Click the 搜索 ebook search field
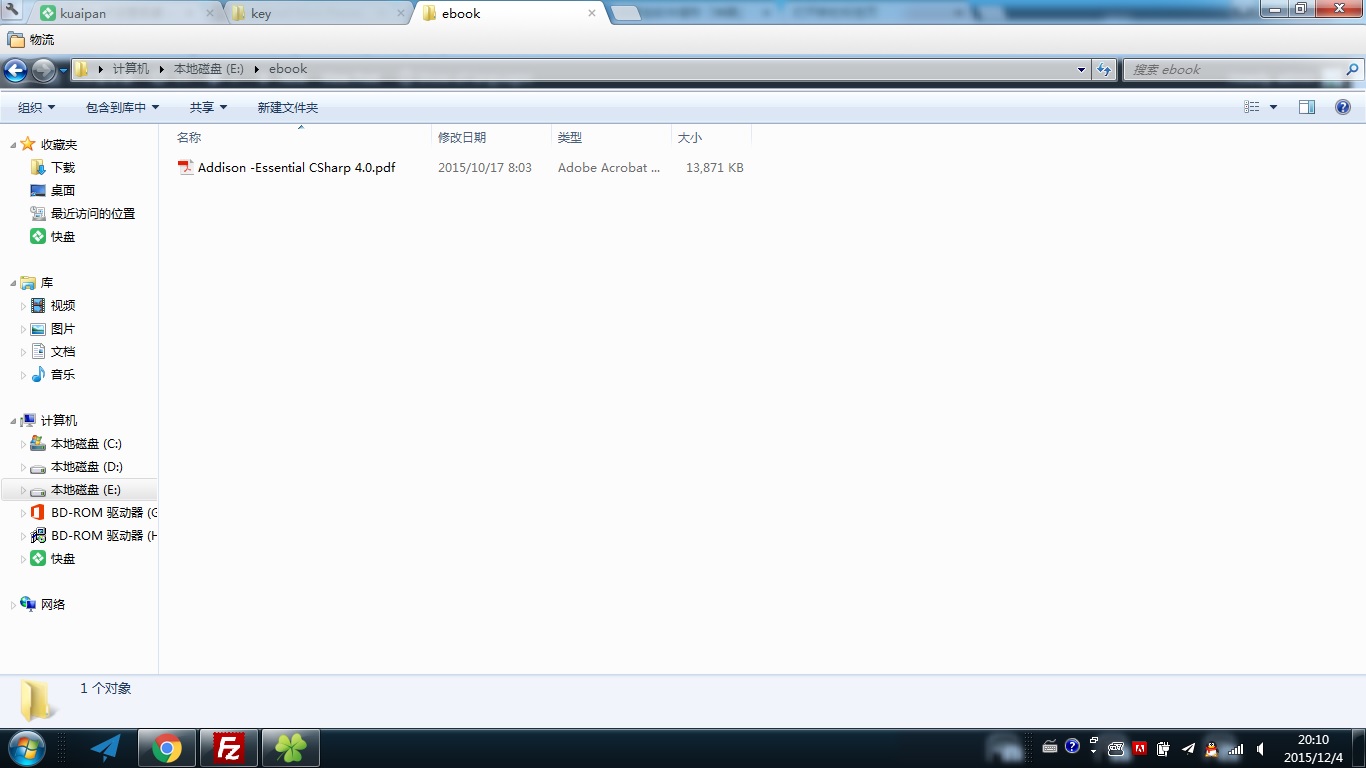1366x768 pixels. click(x=1234, y=70)
